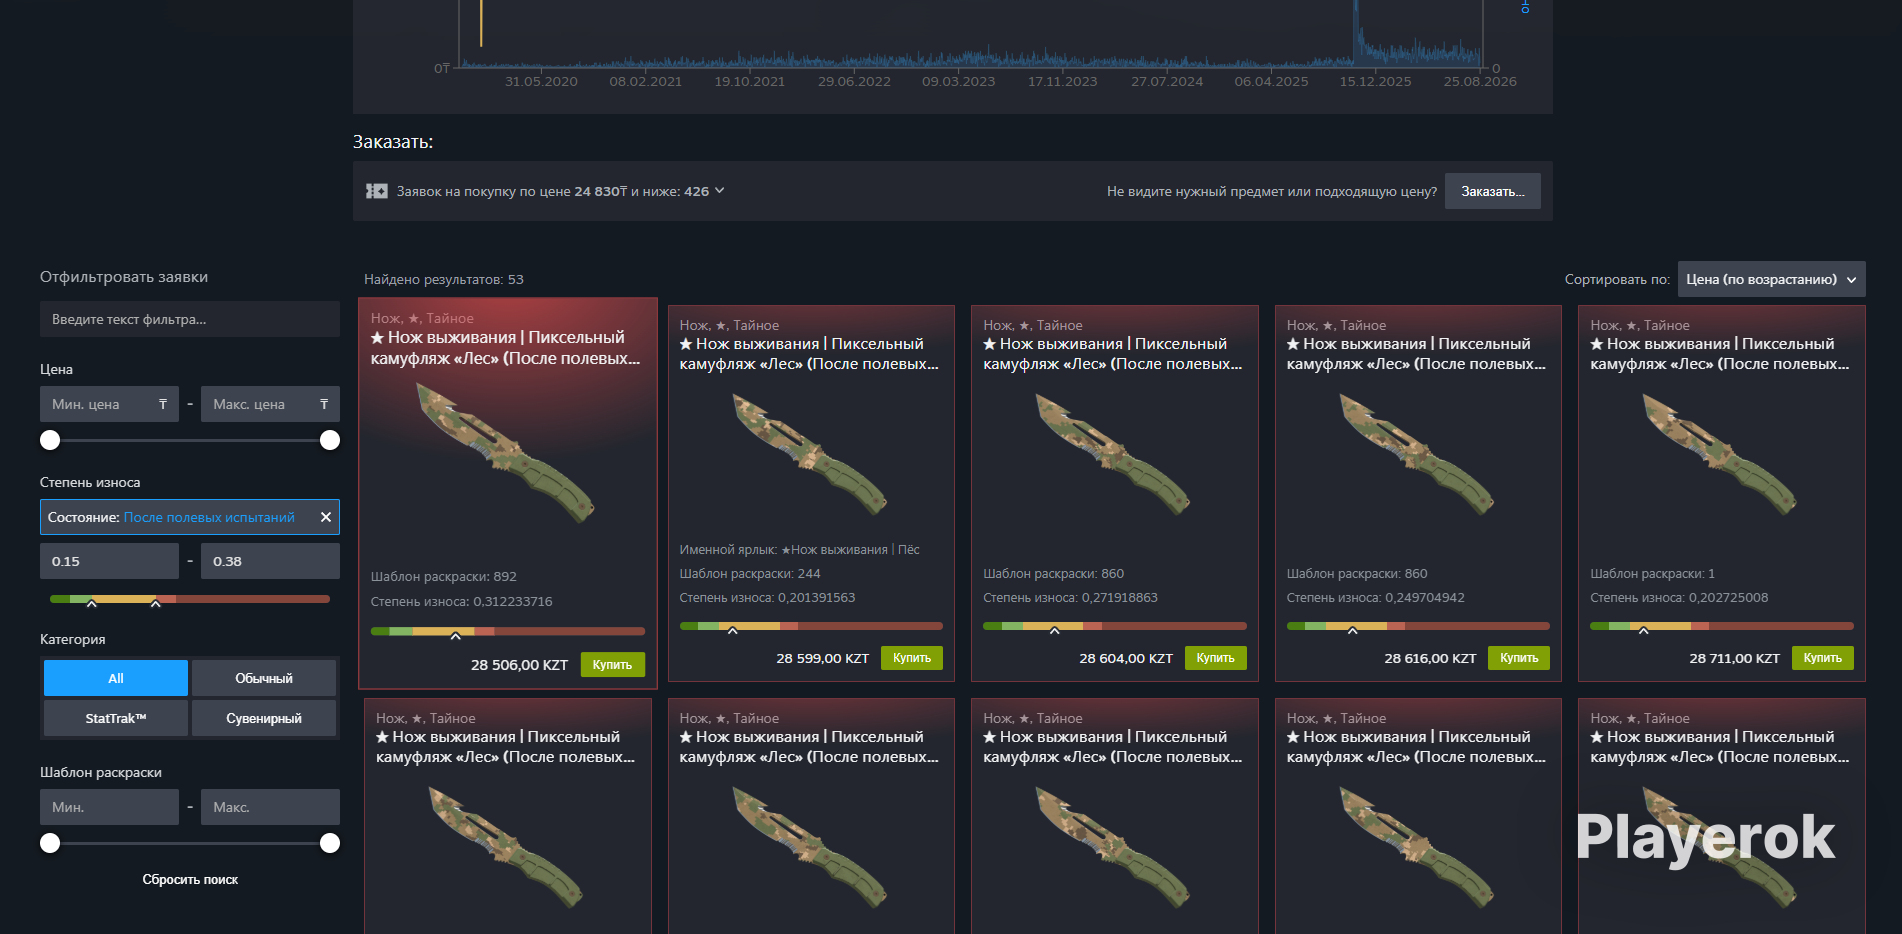This screenshot has height=934, width=1902.
Task: Click wear value 'Степень износа: 0,249704942'
Action: (1375, 598)
